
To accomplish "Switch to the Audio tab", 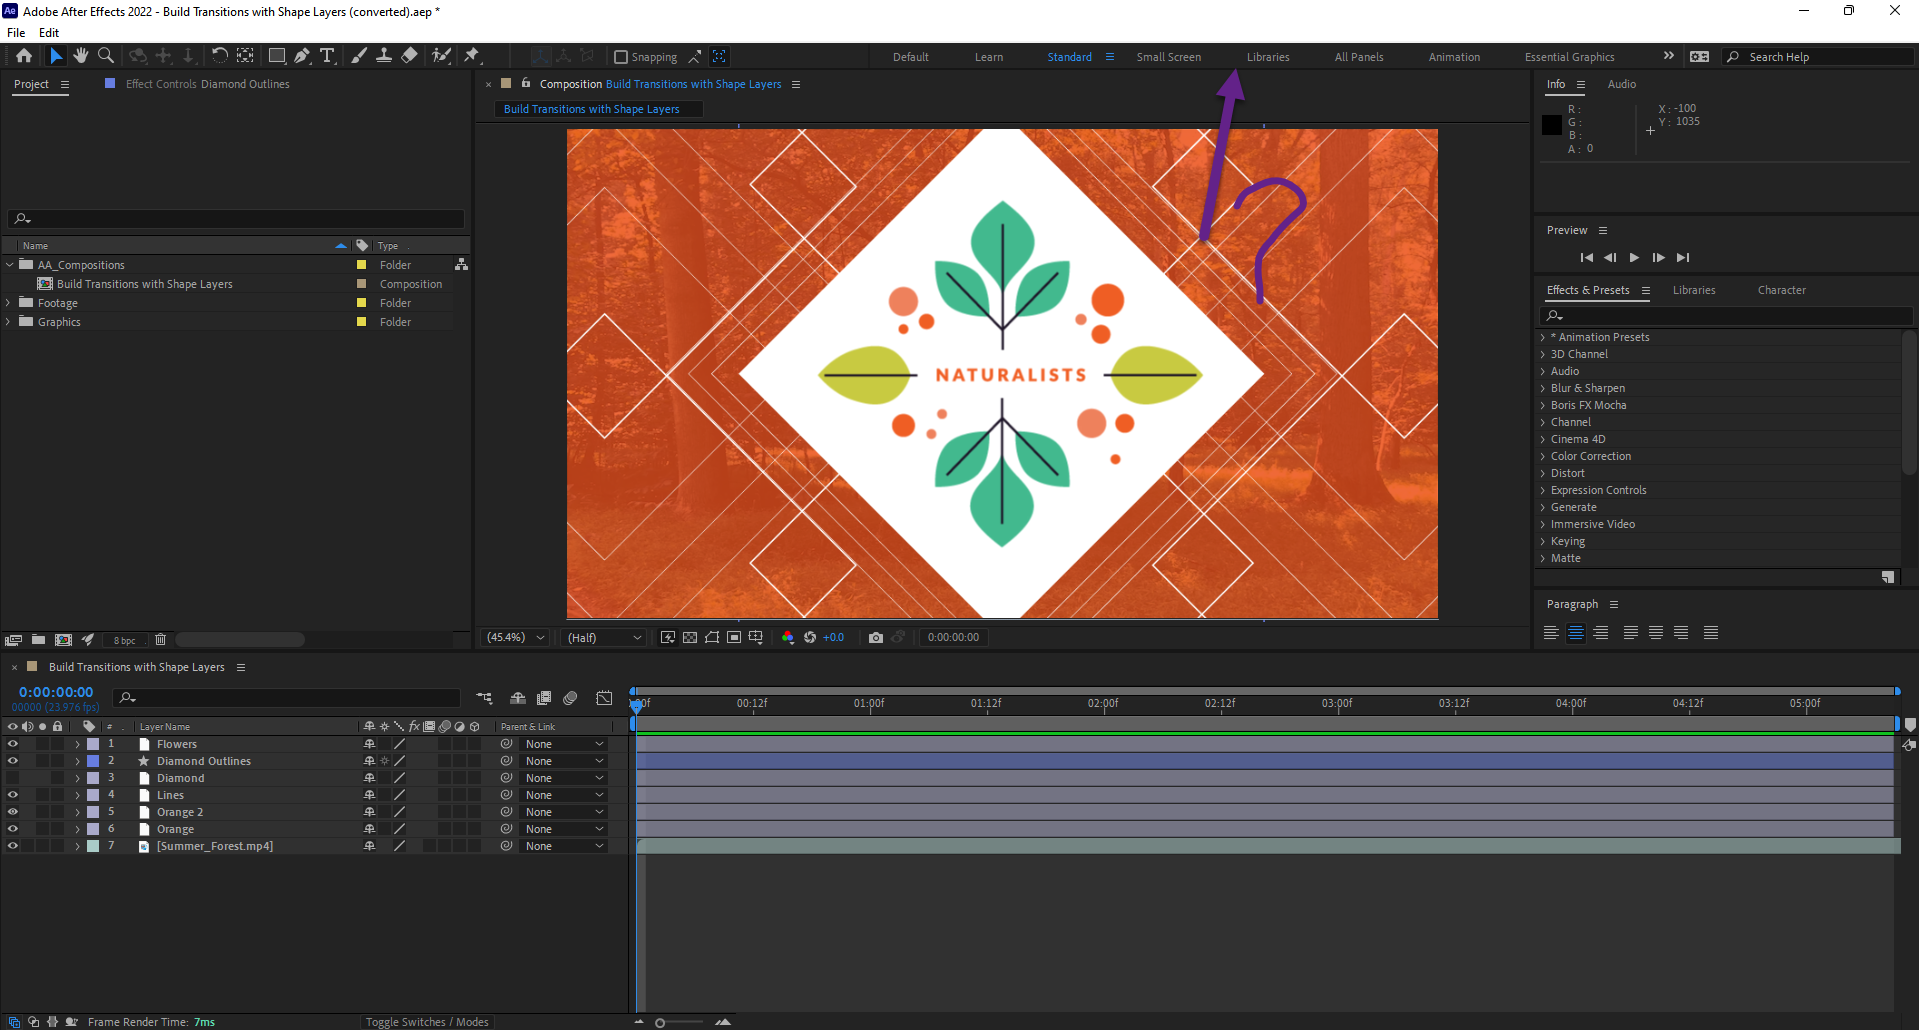I will tap(1621, 84).
